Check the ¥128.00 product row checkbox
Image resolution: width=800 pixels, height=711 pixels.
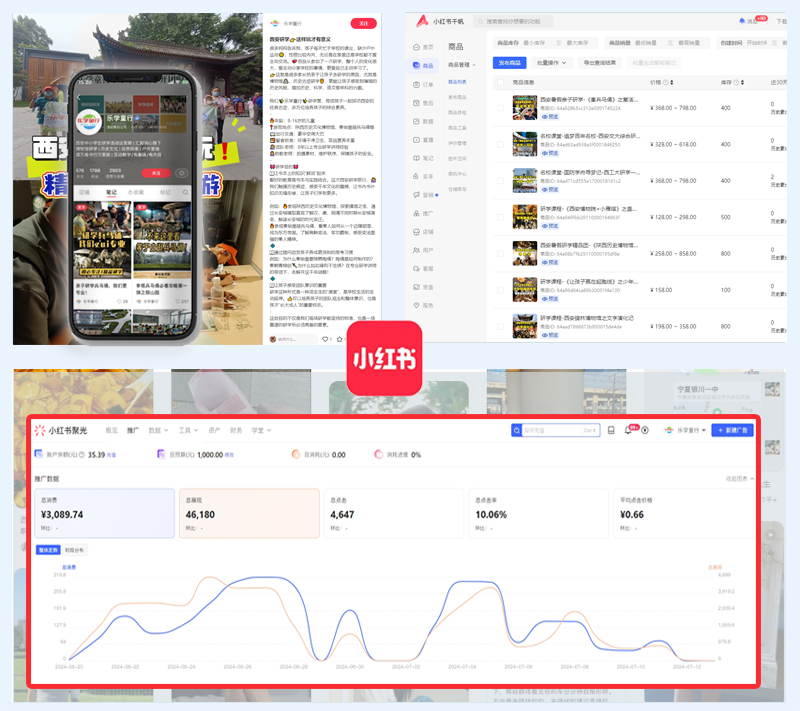pos(501,217)
